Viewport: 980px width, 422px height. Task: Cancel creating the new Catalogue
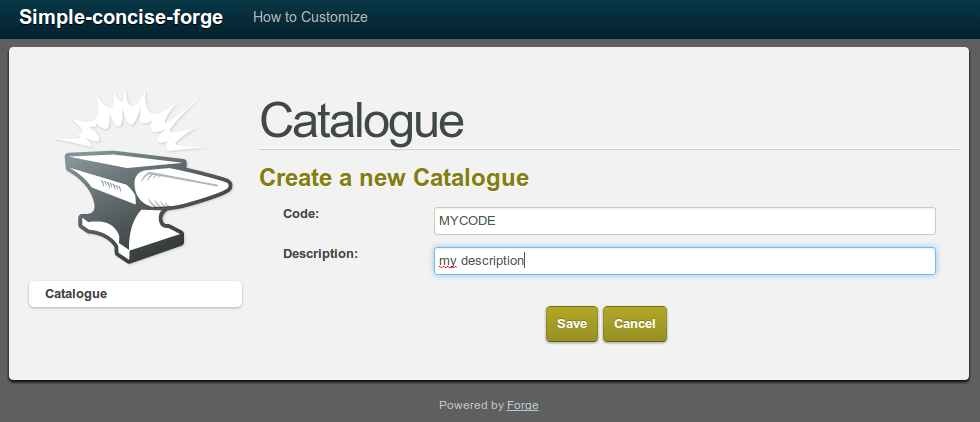pos(634,324)
